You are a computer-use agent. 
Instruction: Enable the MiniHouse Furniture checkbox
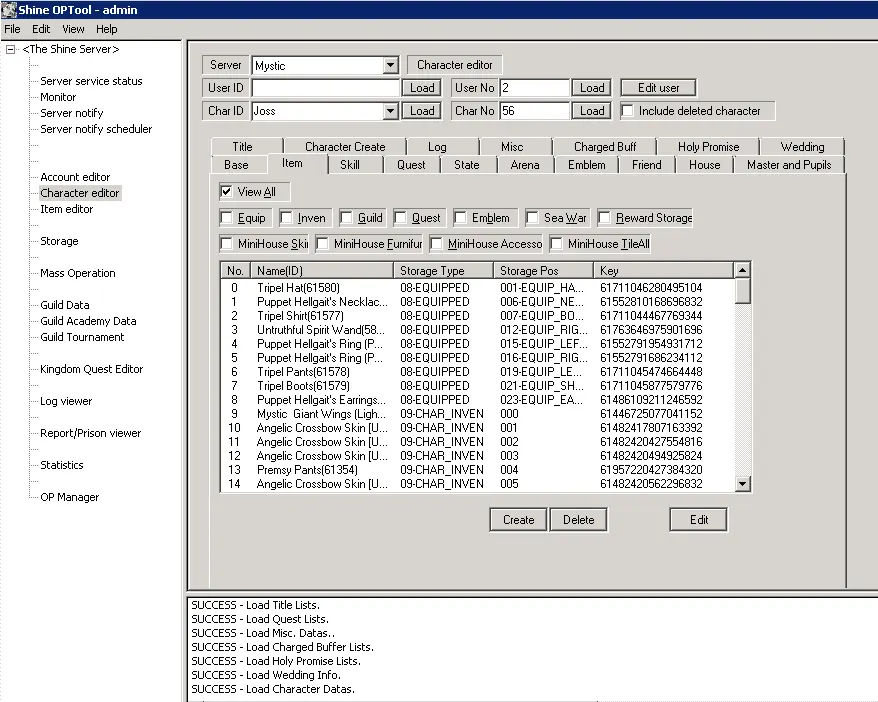tap(323, 244)
